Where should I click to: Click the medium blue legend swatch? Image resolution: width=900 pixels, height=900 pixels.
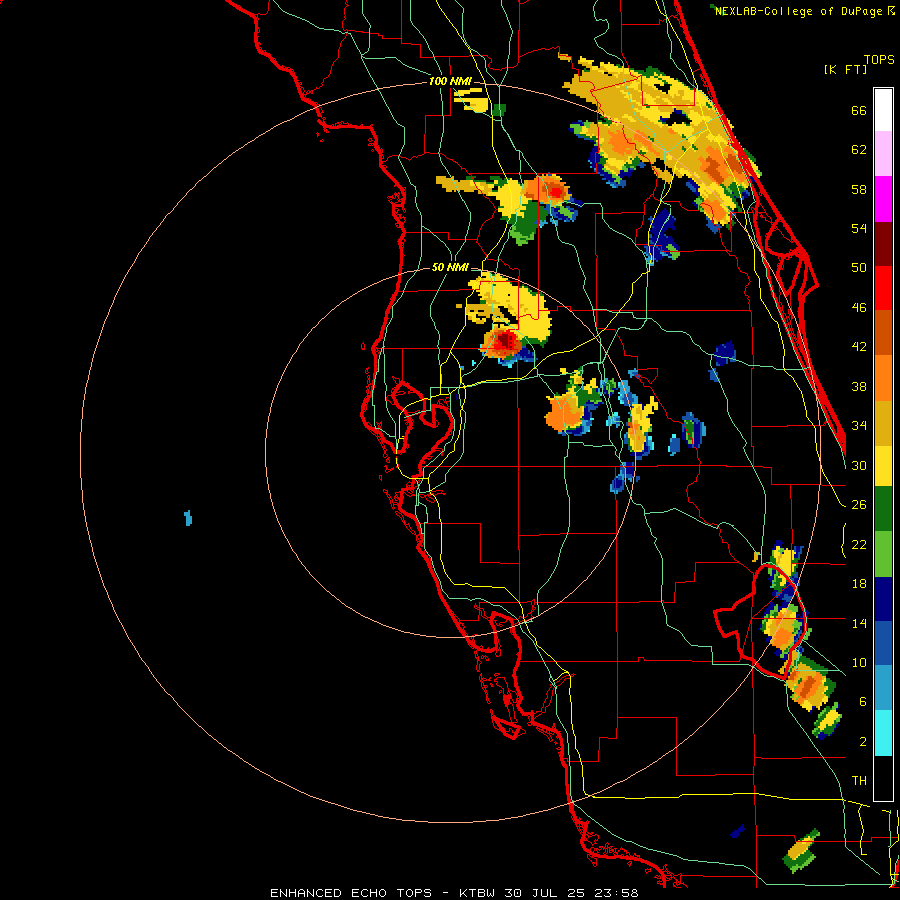[883, 643]
